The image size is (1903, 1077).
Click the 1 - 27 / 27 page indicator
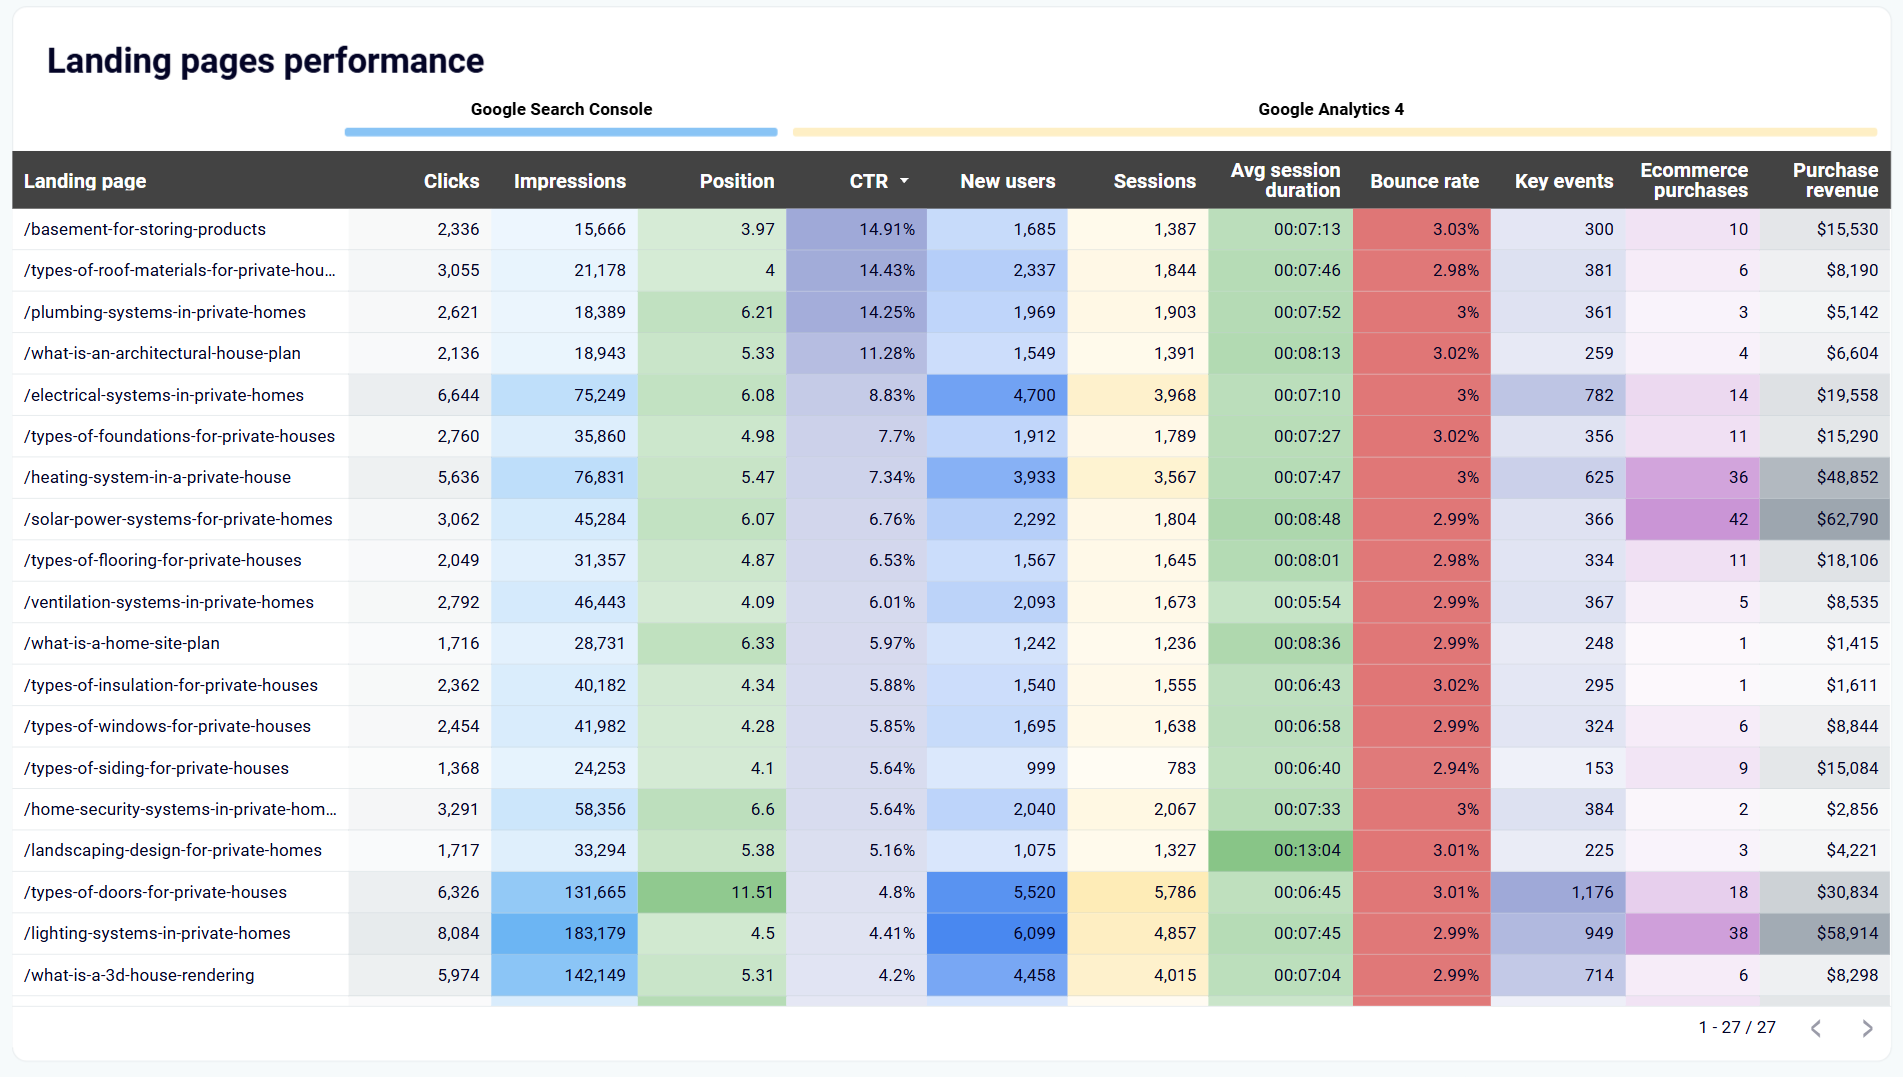1737,1027
